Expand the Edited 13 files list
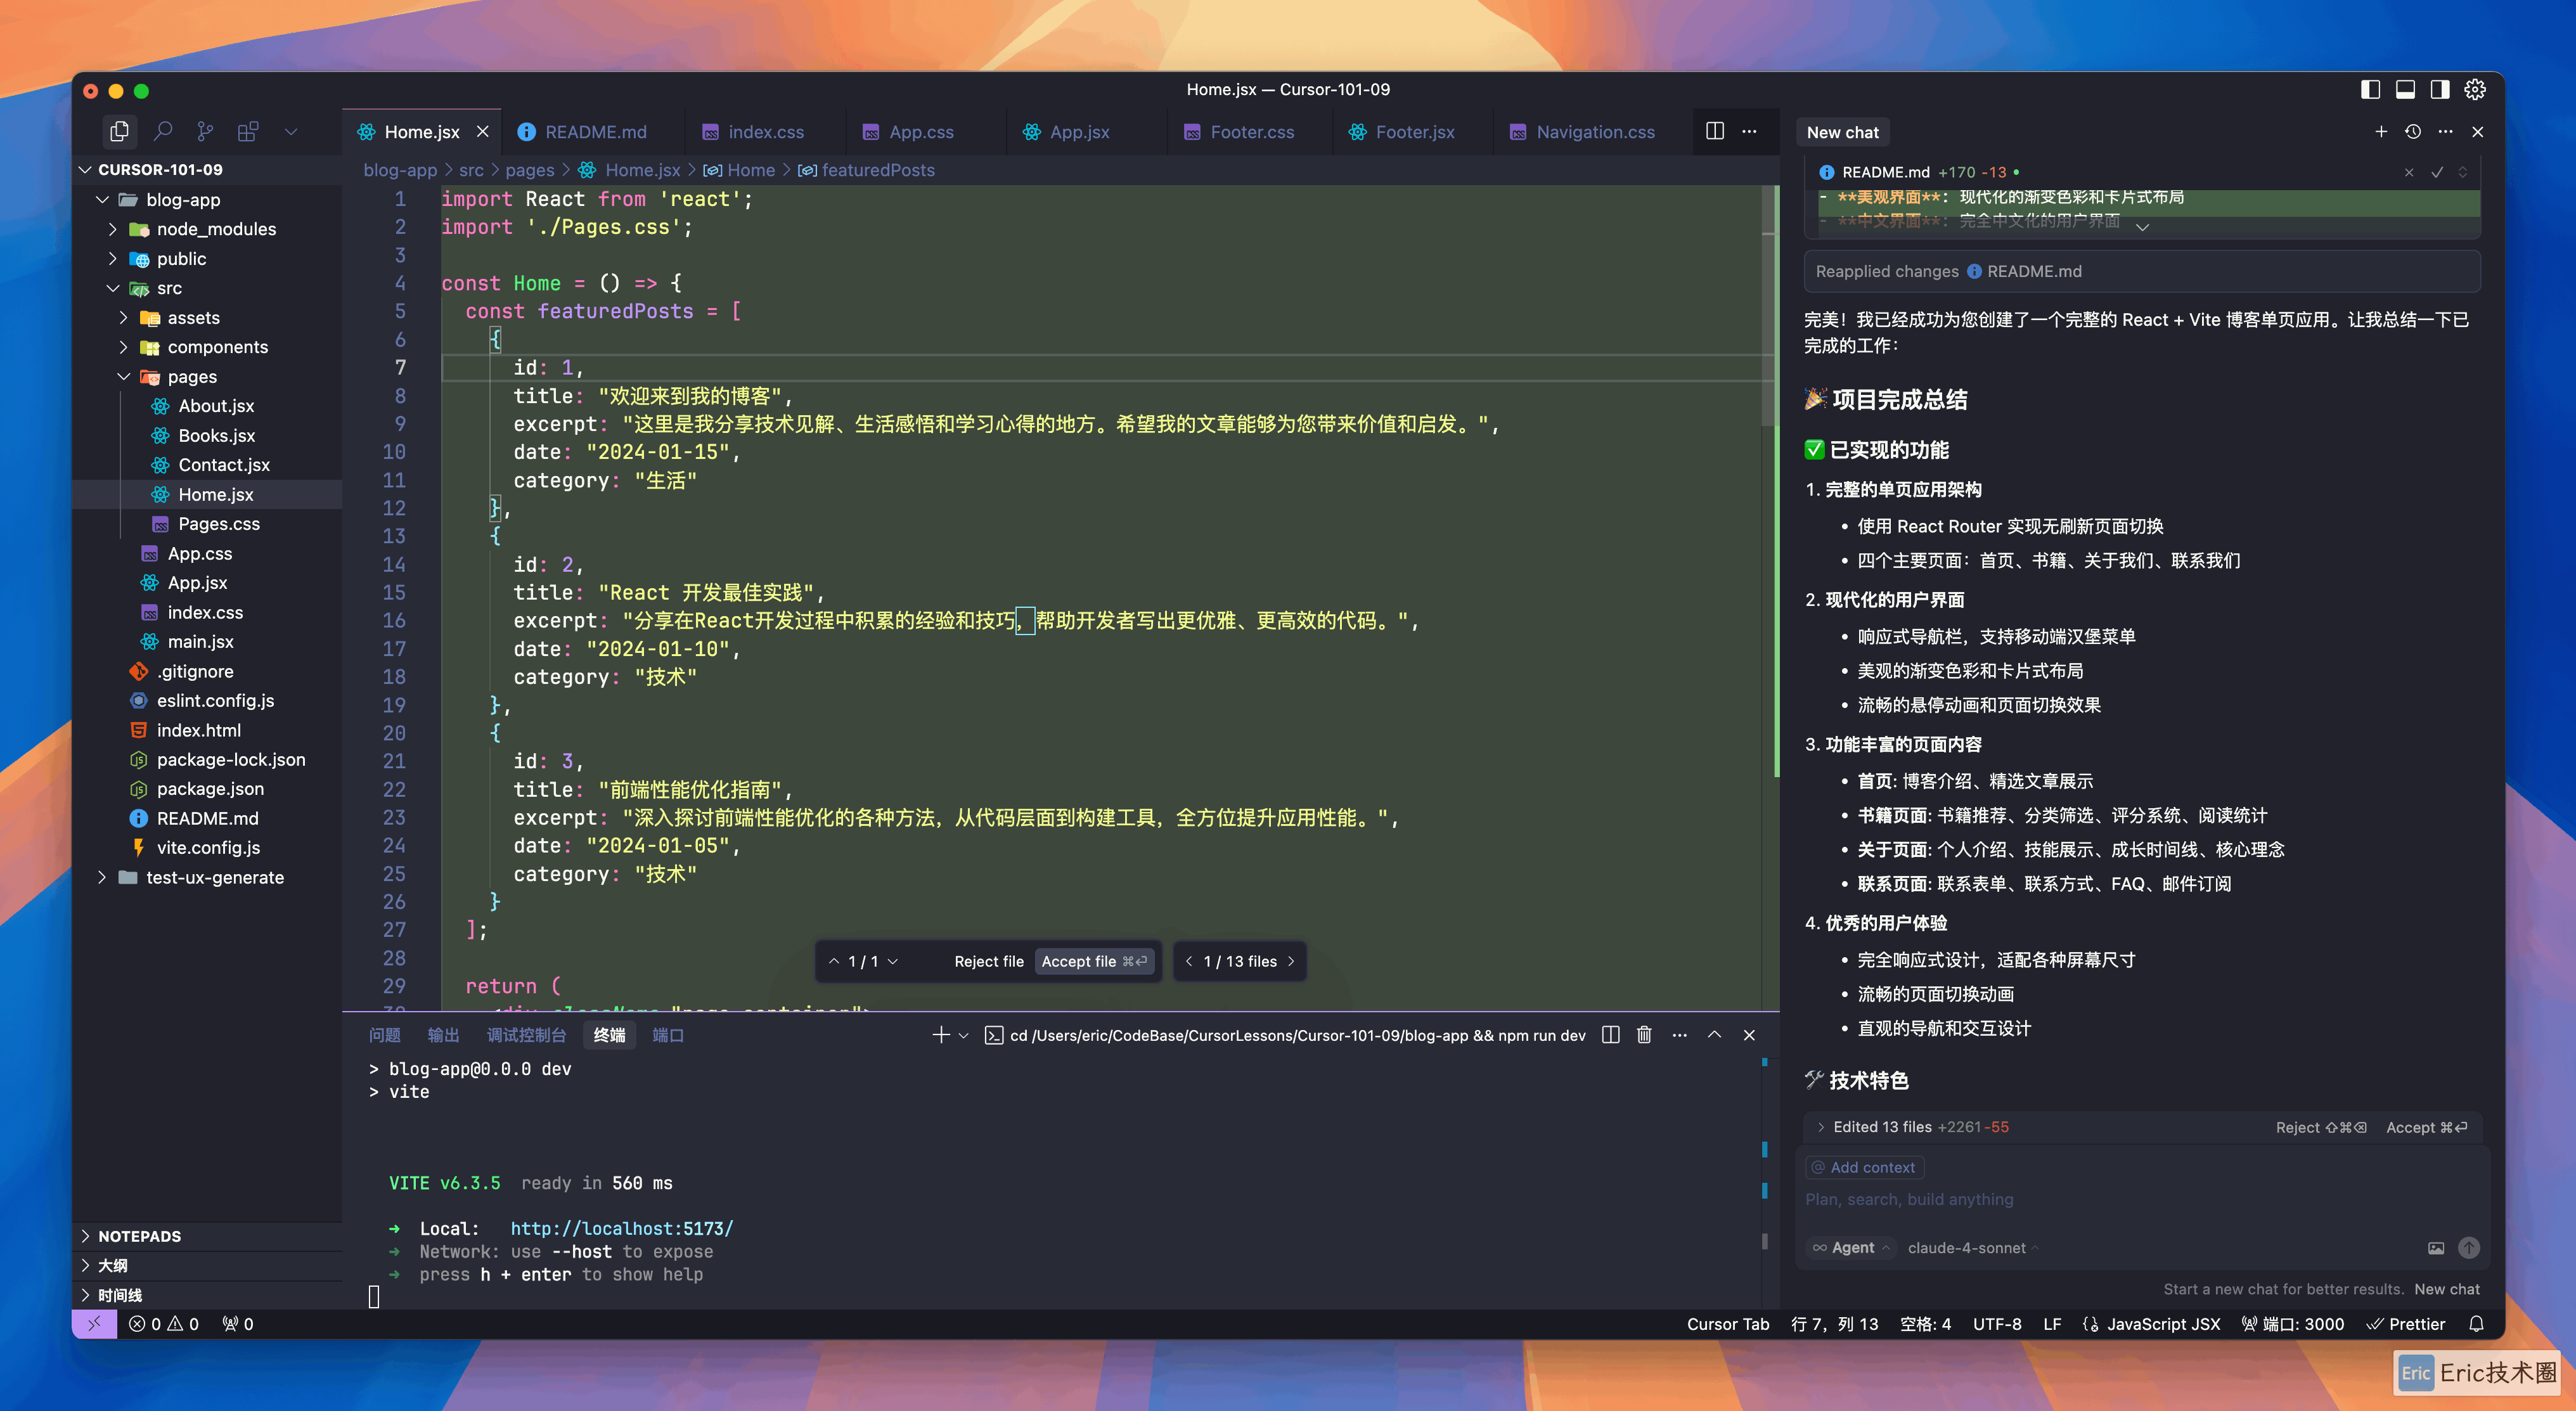This screenshot has height=1411, width=2576. tap(1821, 1127)
